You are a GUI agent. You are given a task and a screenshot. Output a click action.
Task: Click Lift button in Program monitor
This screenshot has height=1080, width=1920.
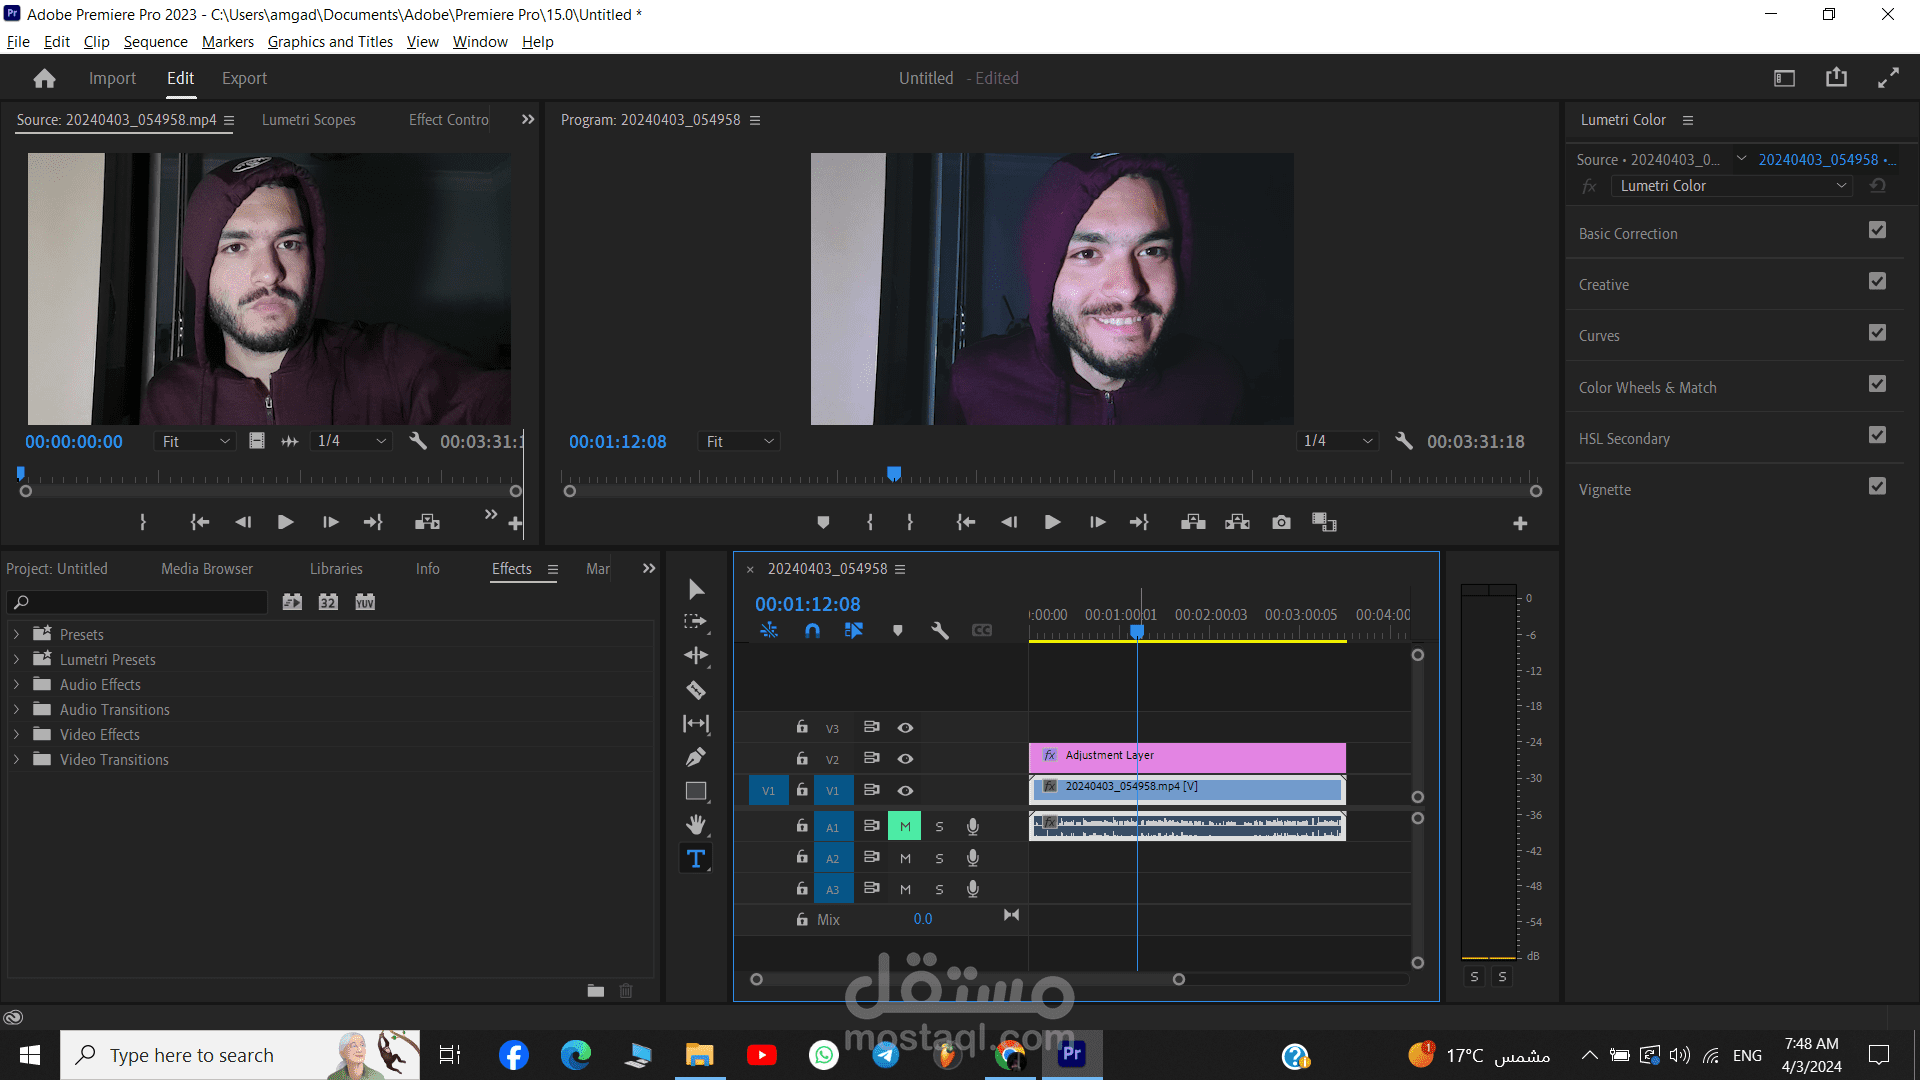click(1193, 522)
